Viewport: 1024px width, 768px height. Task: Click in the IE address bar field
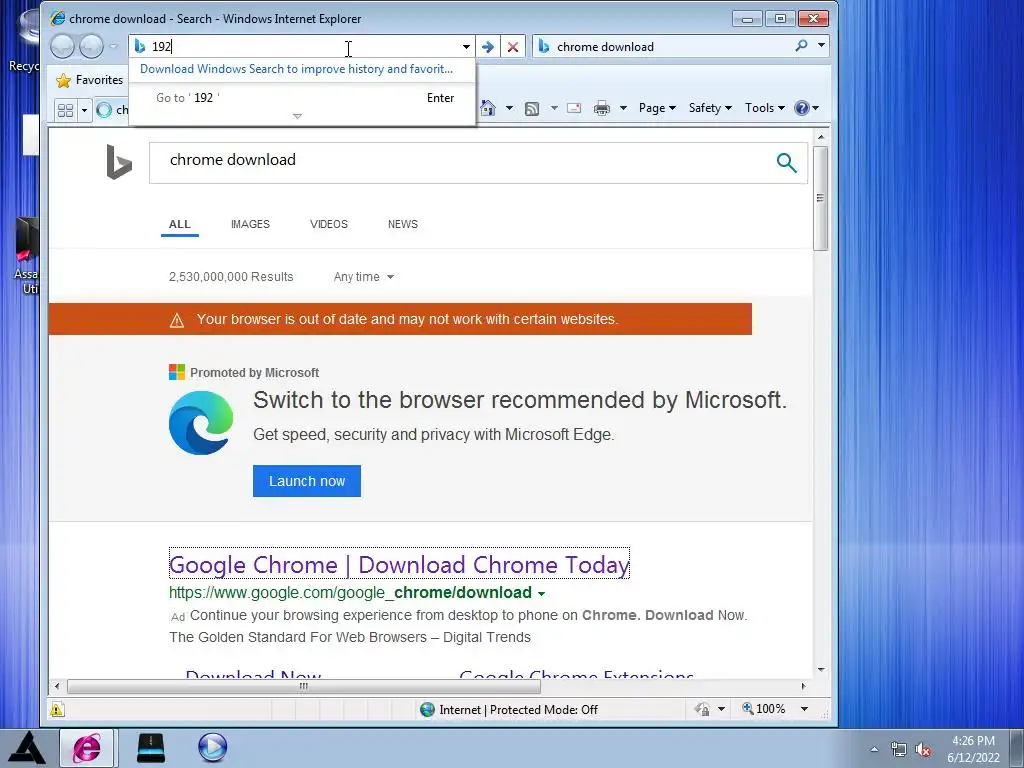pyautogui.click(x=304, y=47)
